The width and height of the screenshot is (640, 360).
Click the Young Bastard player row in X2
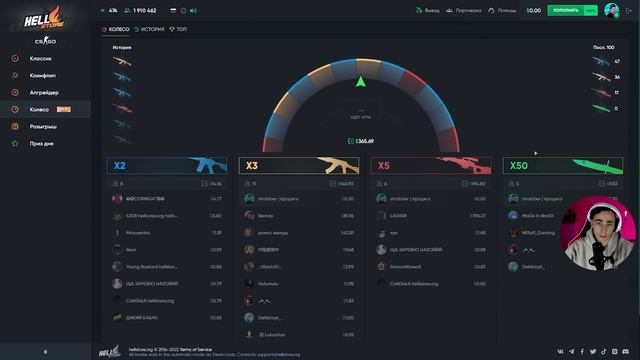(167, 267)
